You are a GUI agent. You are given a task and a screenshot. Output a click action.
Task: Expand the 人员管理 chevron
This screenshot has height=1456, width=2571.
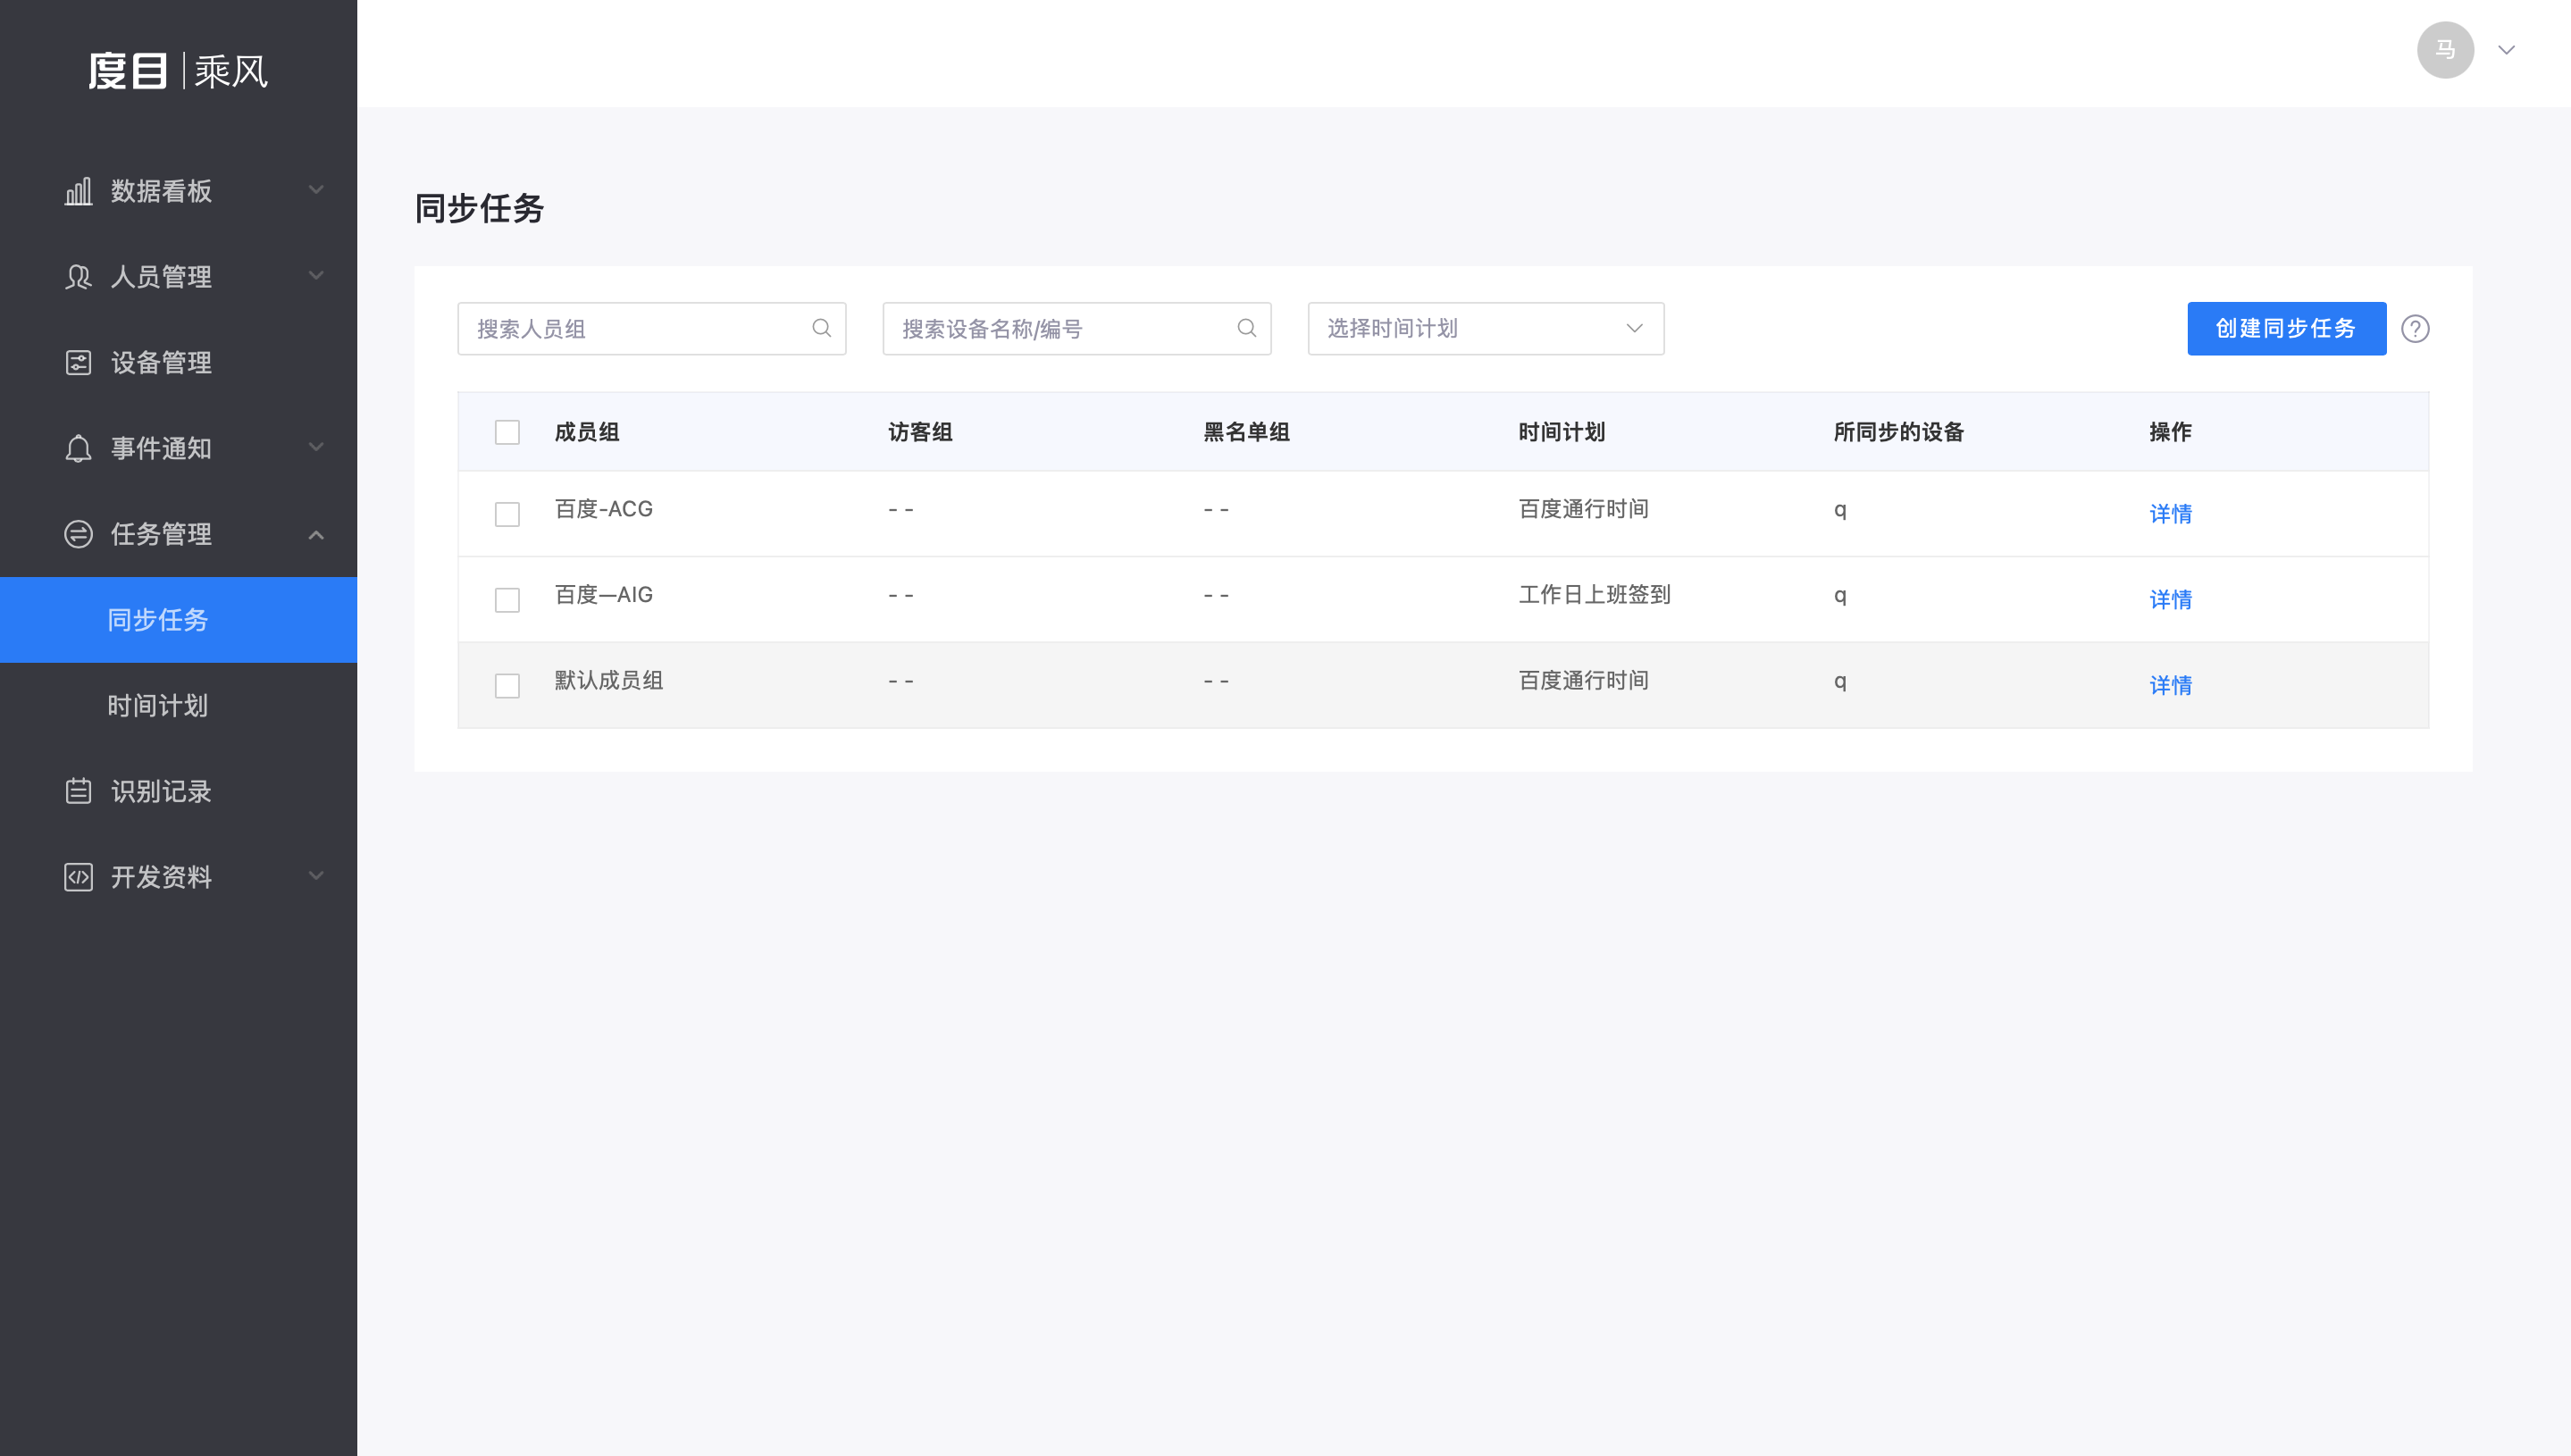316,276
